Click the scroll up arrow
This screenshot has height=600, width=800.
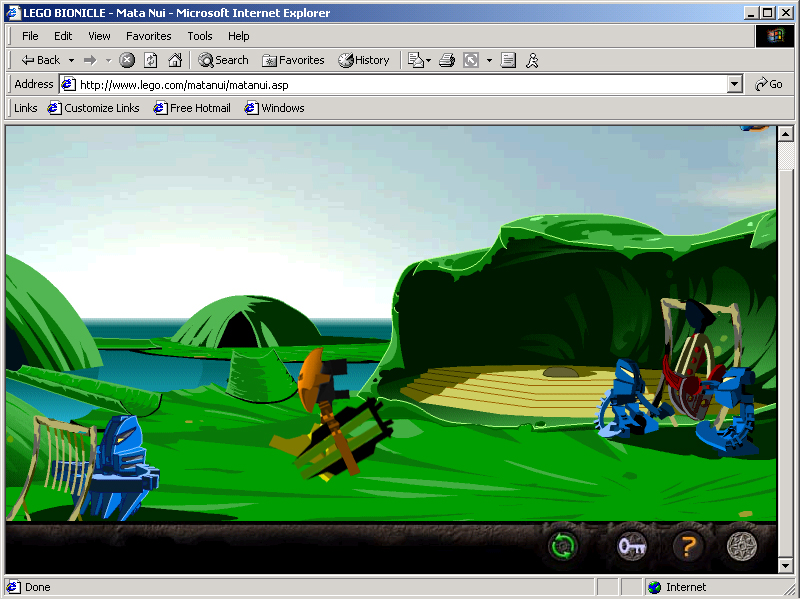coord(785,134)
